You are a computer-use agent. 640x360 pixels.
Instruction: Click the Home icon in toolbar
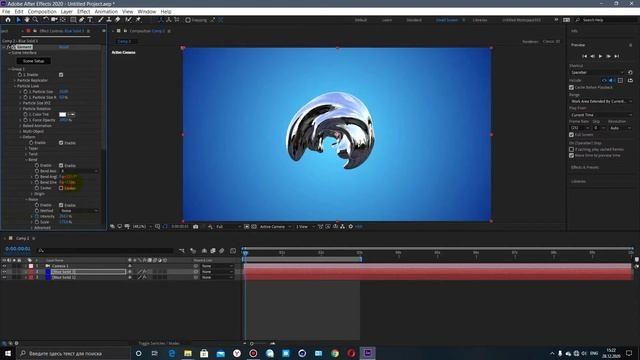tap(8, 20)
